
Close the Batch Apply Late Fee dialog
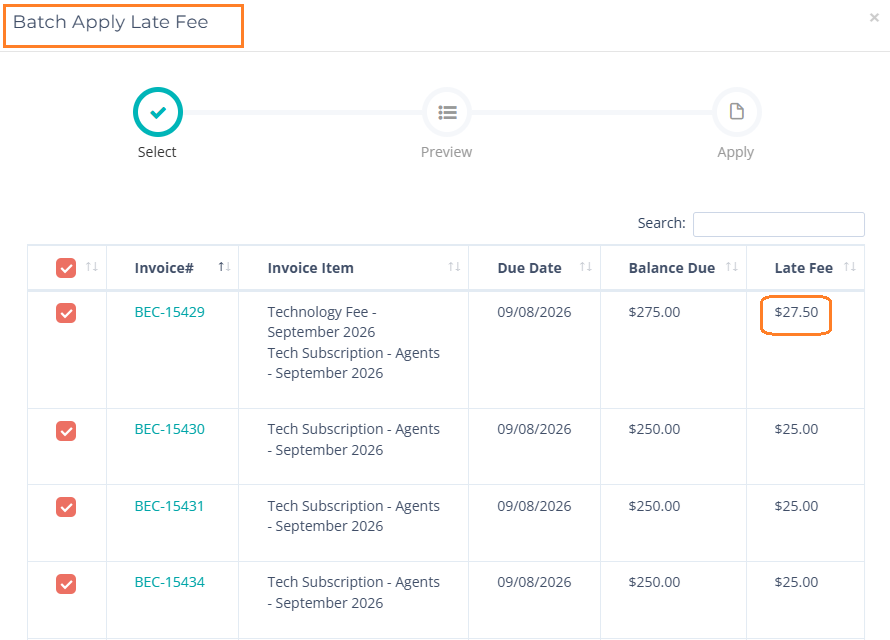874,18
